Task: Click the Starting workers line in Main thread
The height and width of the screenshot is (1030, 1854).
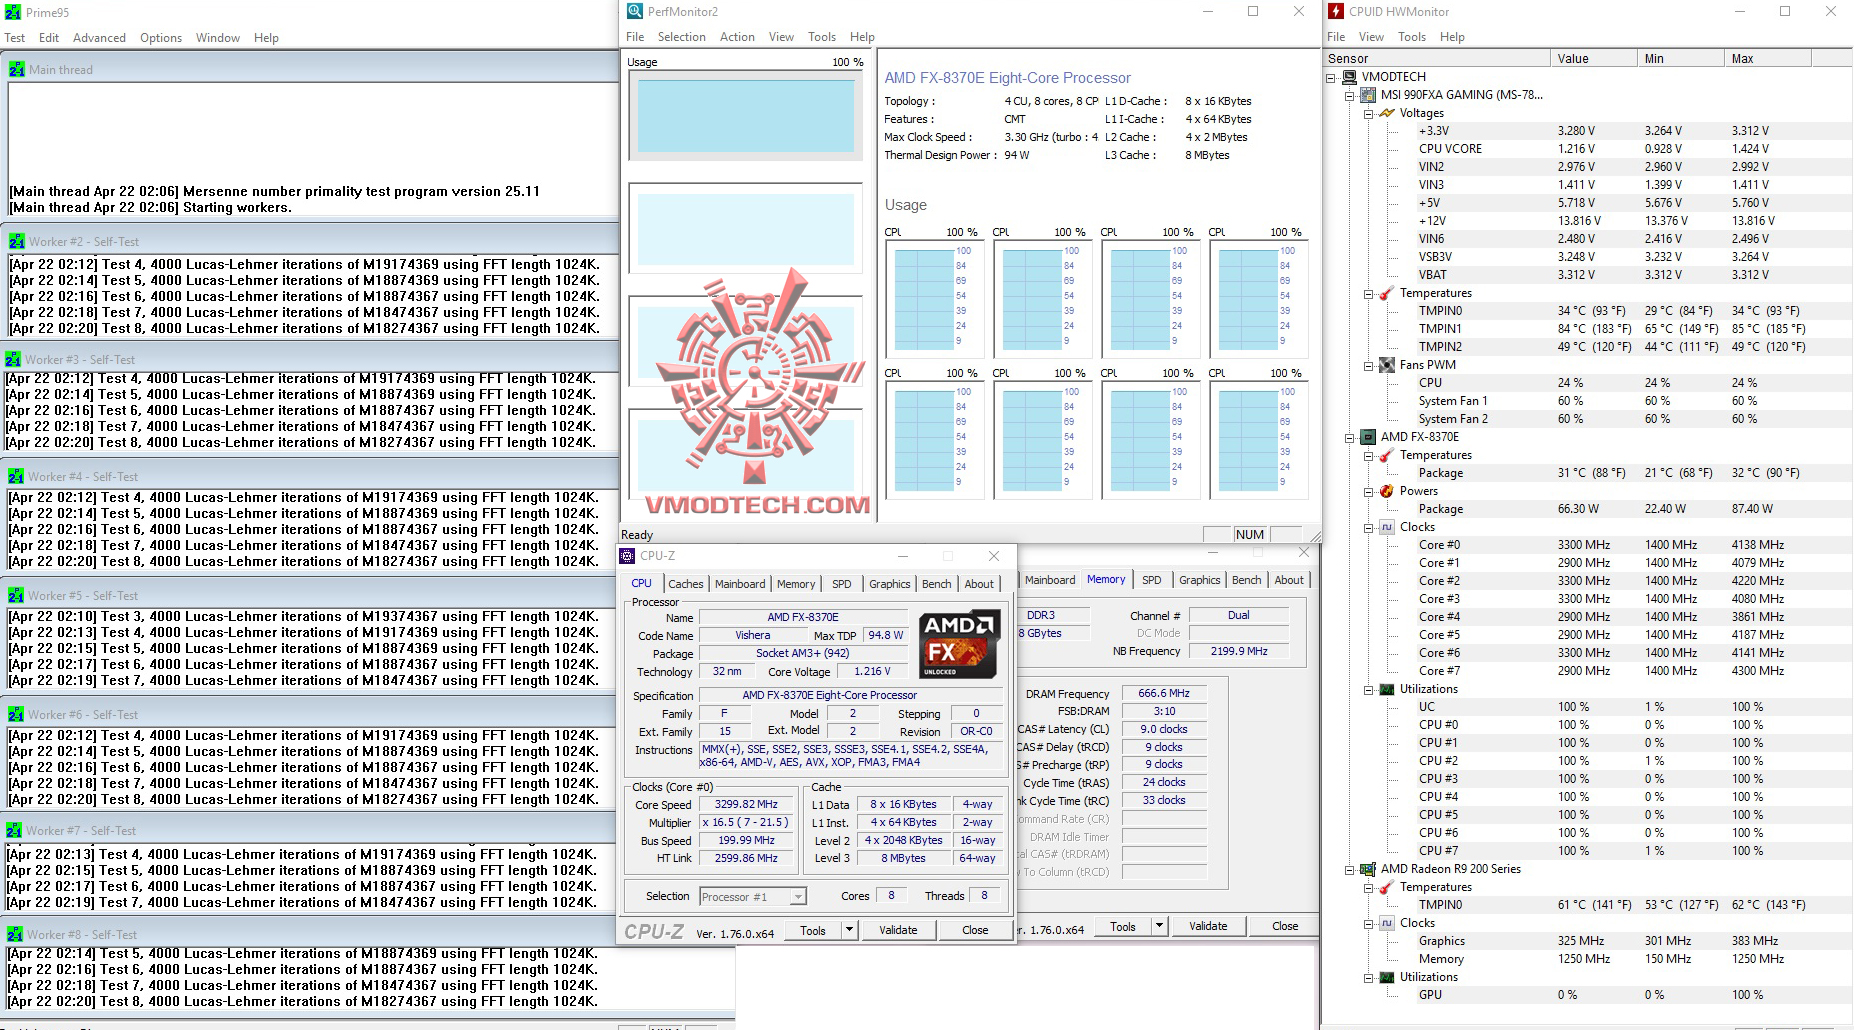Action: pyautogui.click(x=151, y=208)
